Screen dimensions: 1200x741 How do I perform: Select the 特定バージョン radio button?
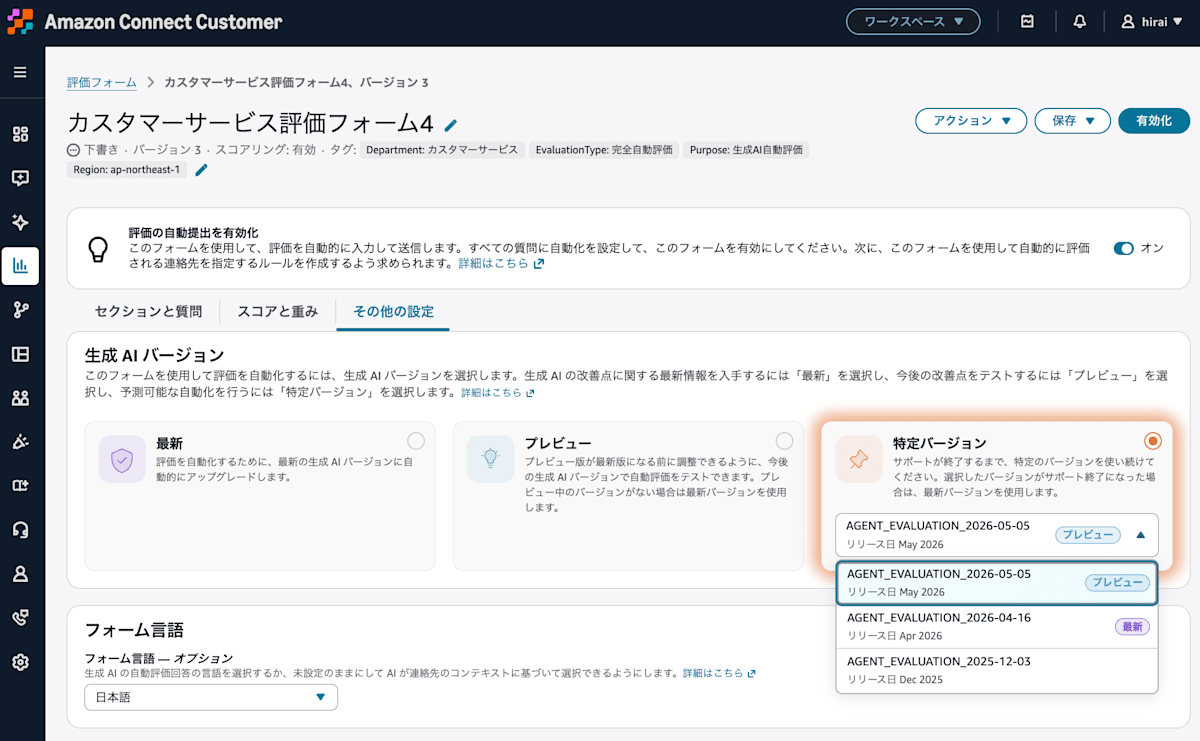click(x=1153, y=441)
